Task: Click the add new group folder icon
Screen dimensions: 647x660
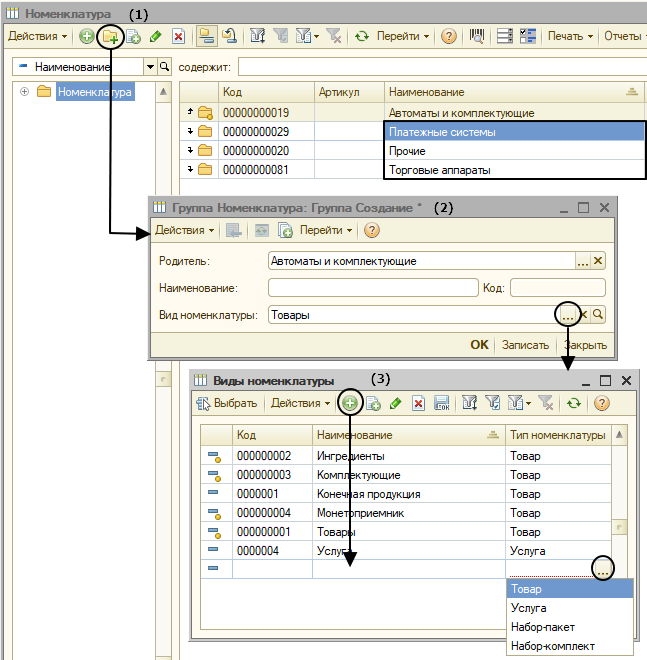Action: pos(110,37)
